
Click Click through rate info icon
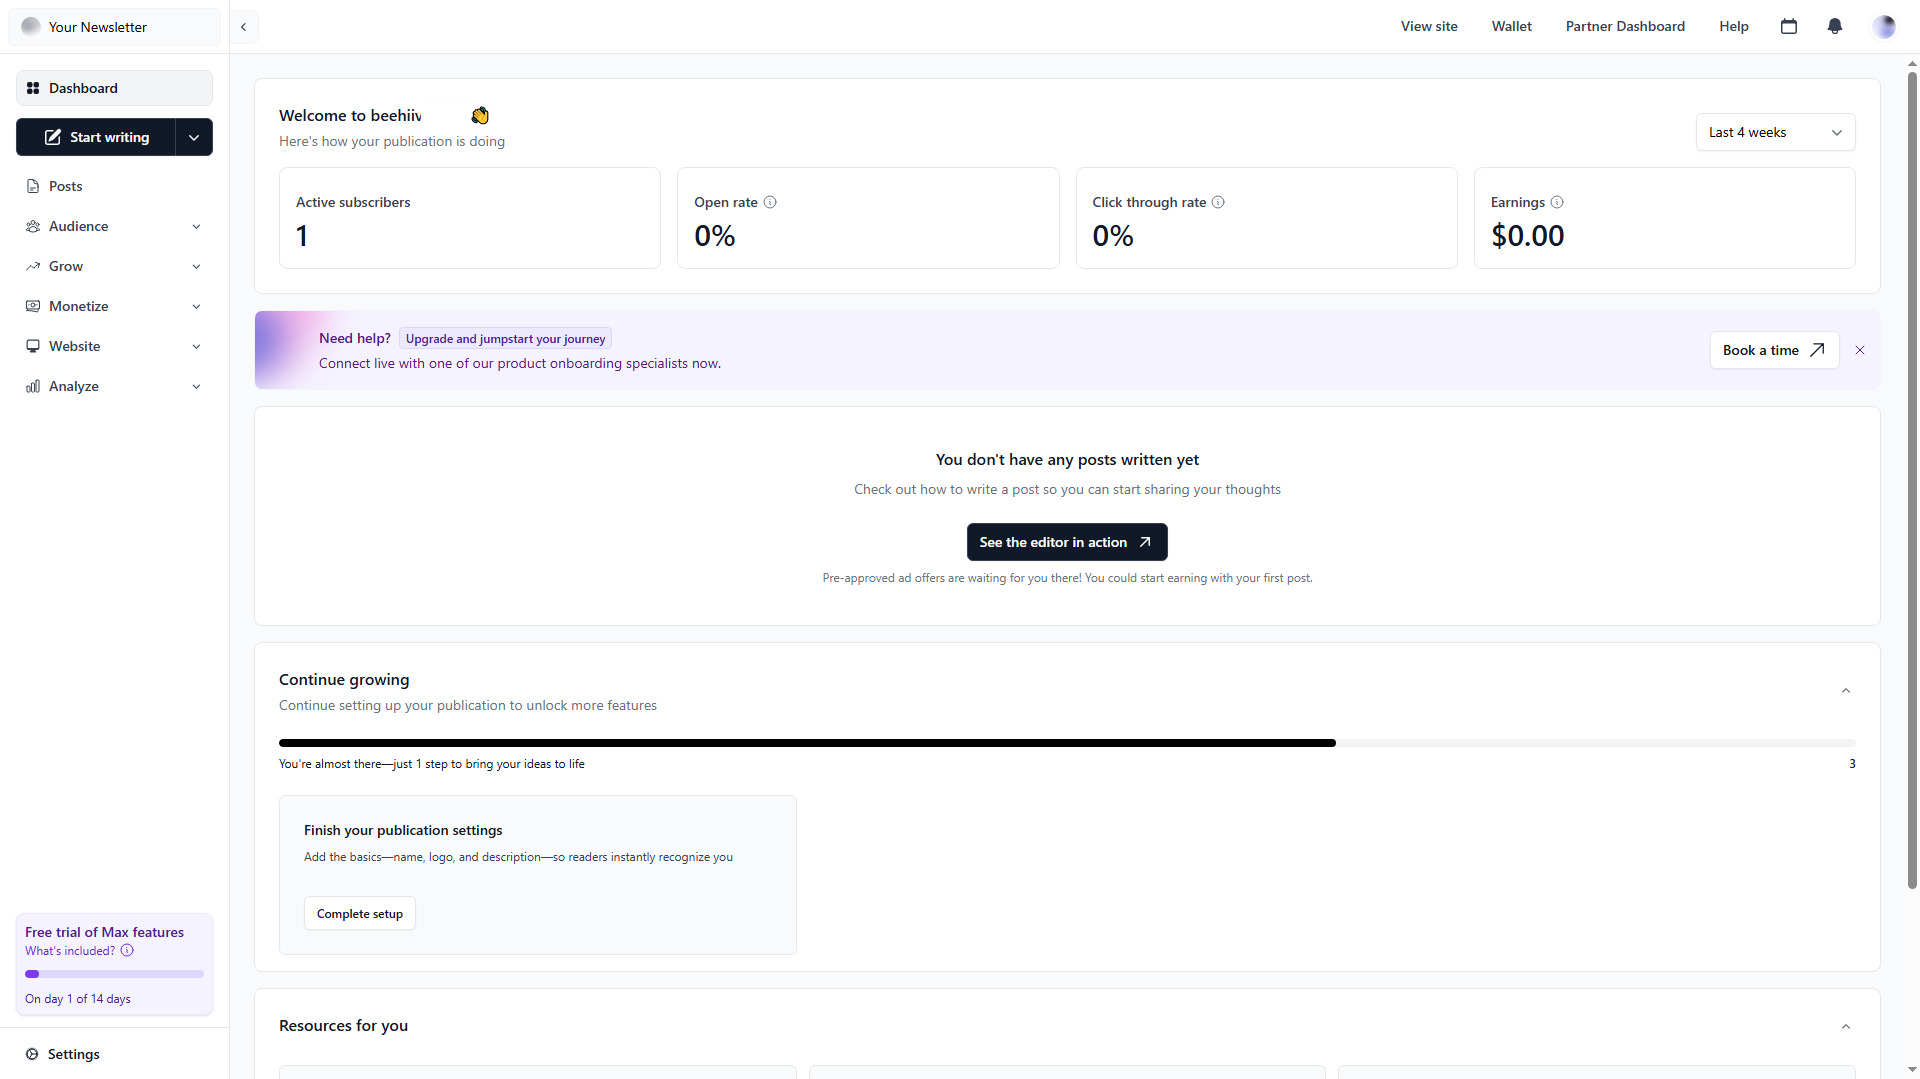1218,202
